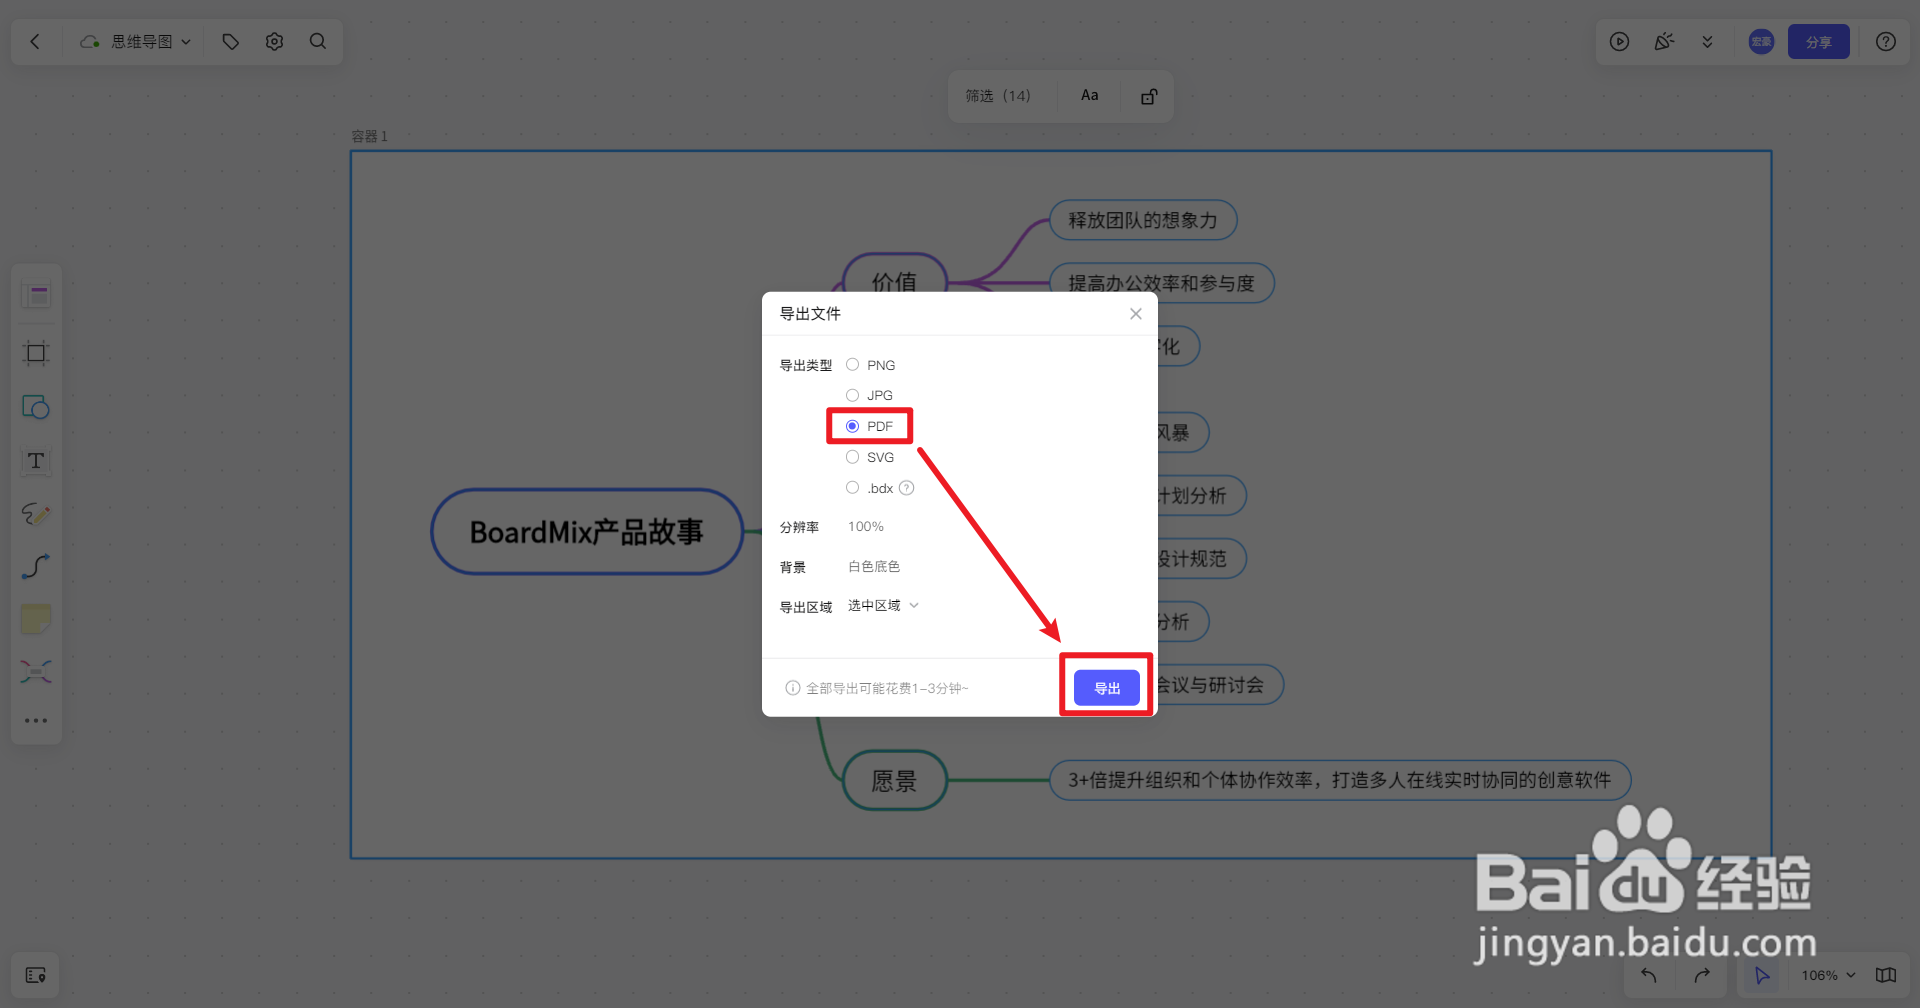
Task: Open the guide book icon at bottom right
Action: click(1885, 975)
